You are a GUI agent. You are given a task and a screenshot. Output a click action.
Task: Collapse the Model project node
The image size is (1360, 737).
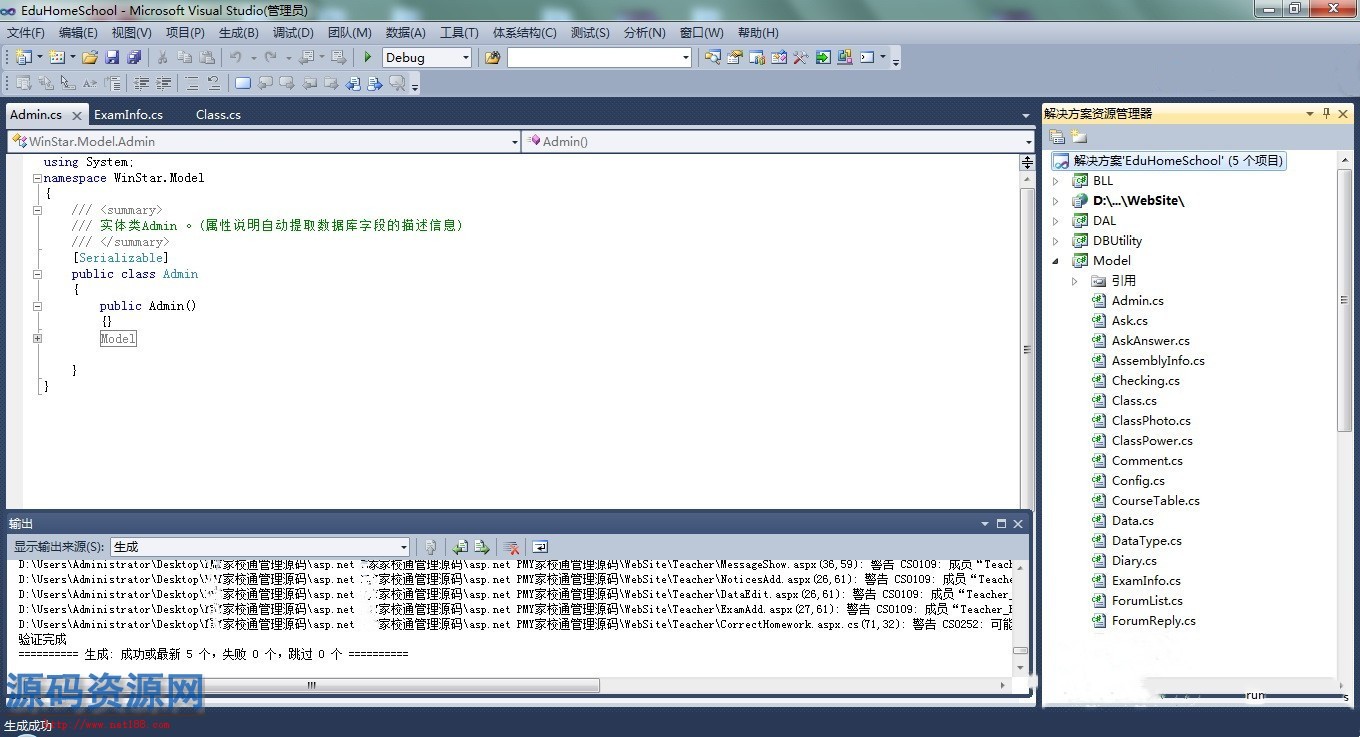pyautogui.click(x=1055, y=261)
